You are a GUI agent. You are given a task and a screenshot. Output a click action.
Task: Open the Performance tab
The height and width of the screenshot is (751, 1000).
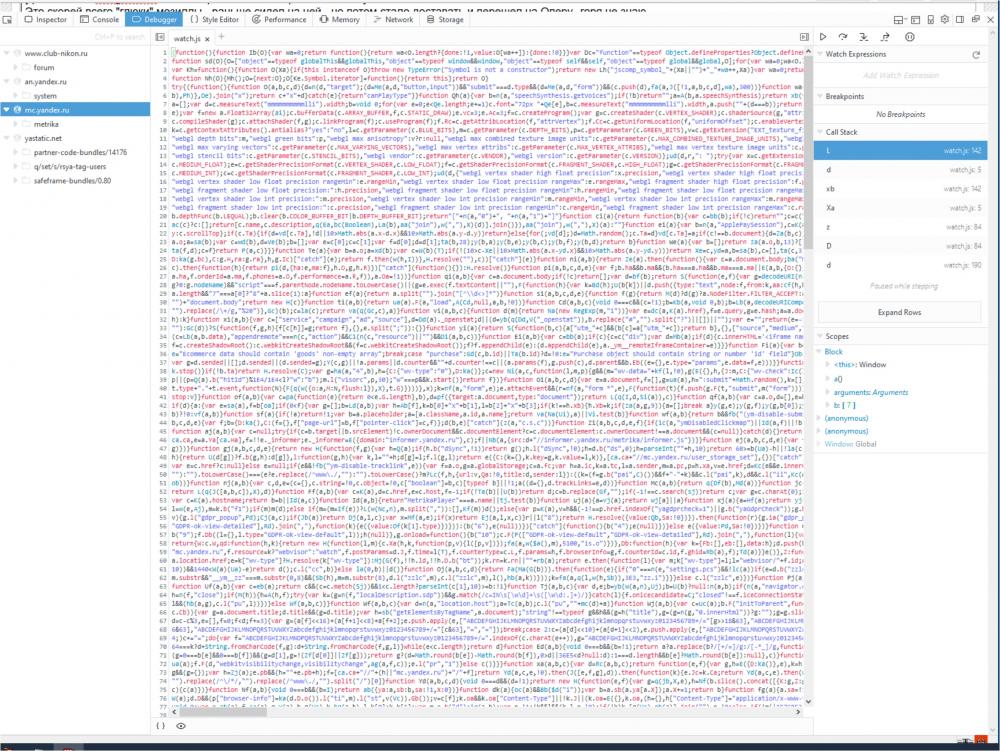pyautogui.click(x=279, y=20)
